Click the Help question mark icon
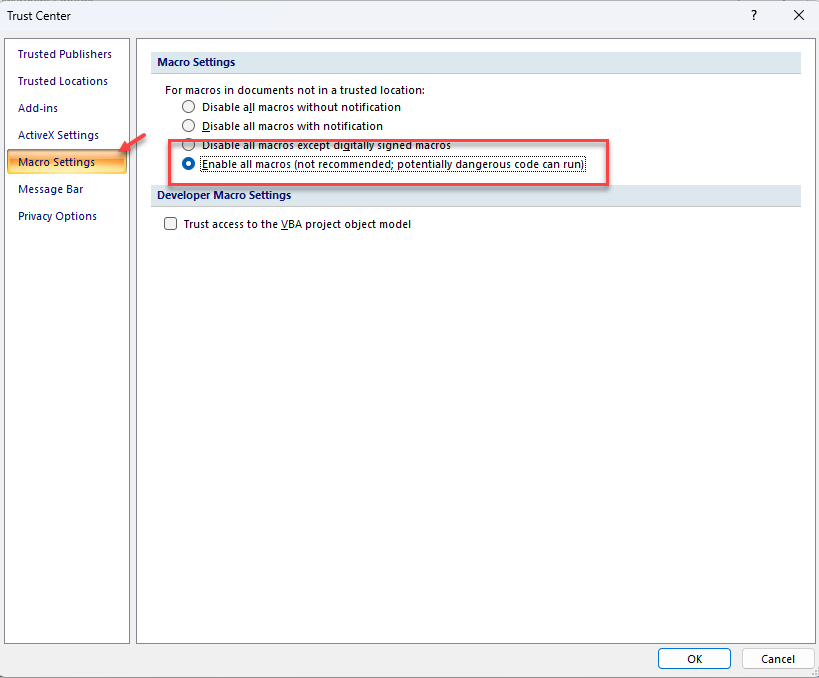 coord(753,15)
